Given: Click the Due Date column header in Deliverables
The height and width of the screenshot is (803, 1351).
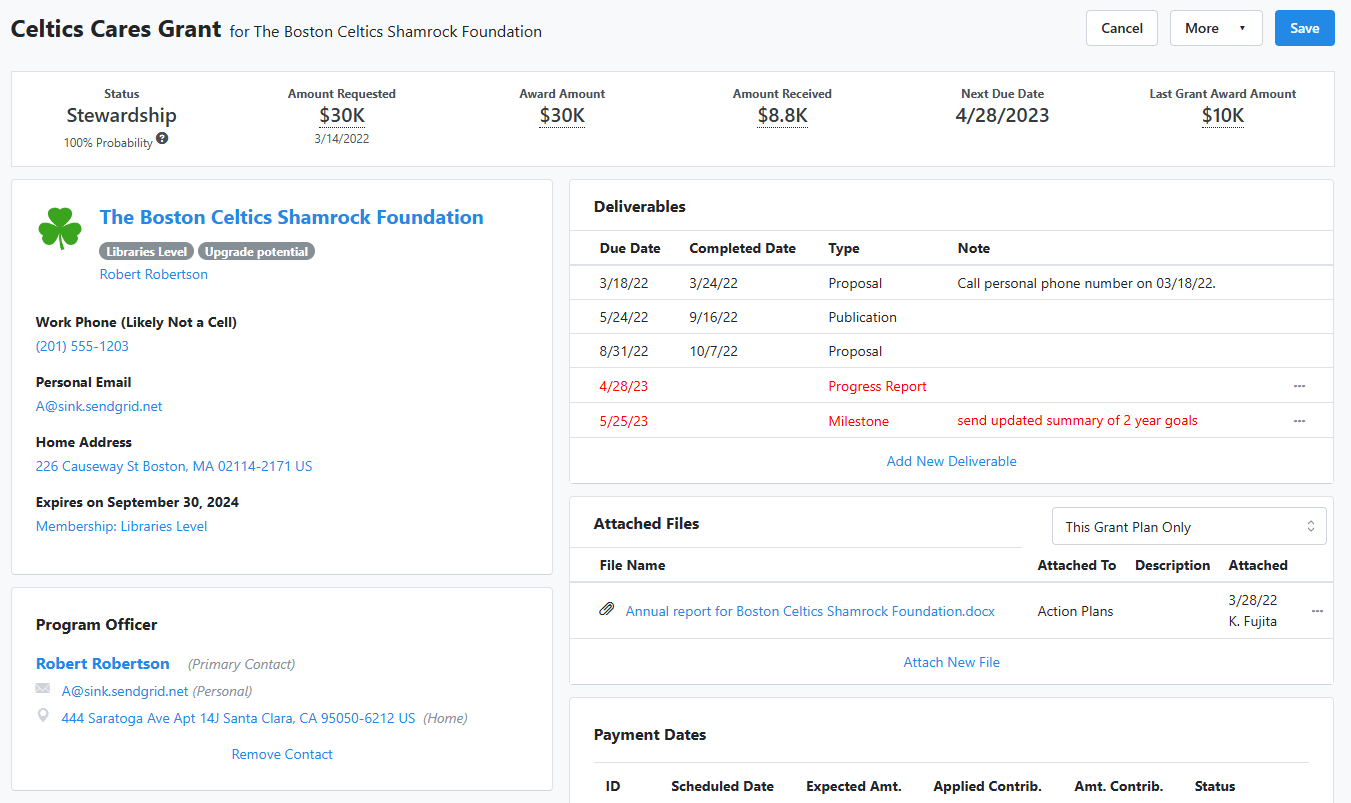Looking at the screenshot, I should coord(630,248).
